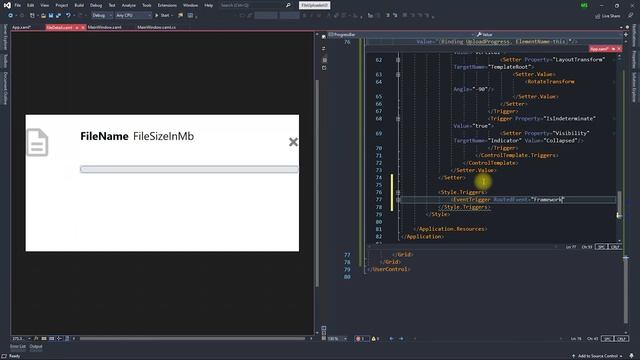640x360 pixels.
Task: Click the feedback icon beside Live Share
Action: click(x=630, y=16)
